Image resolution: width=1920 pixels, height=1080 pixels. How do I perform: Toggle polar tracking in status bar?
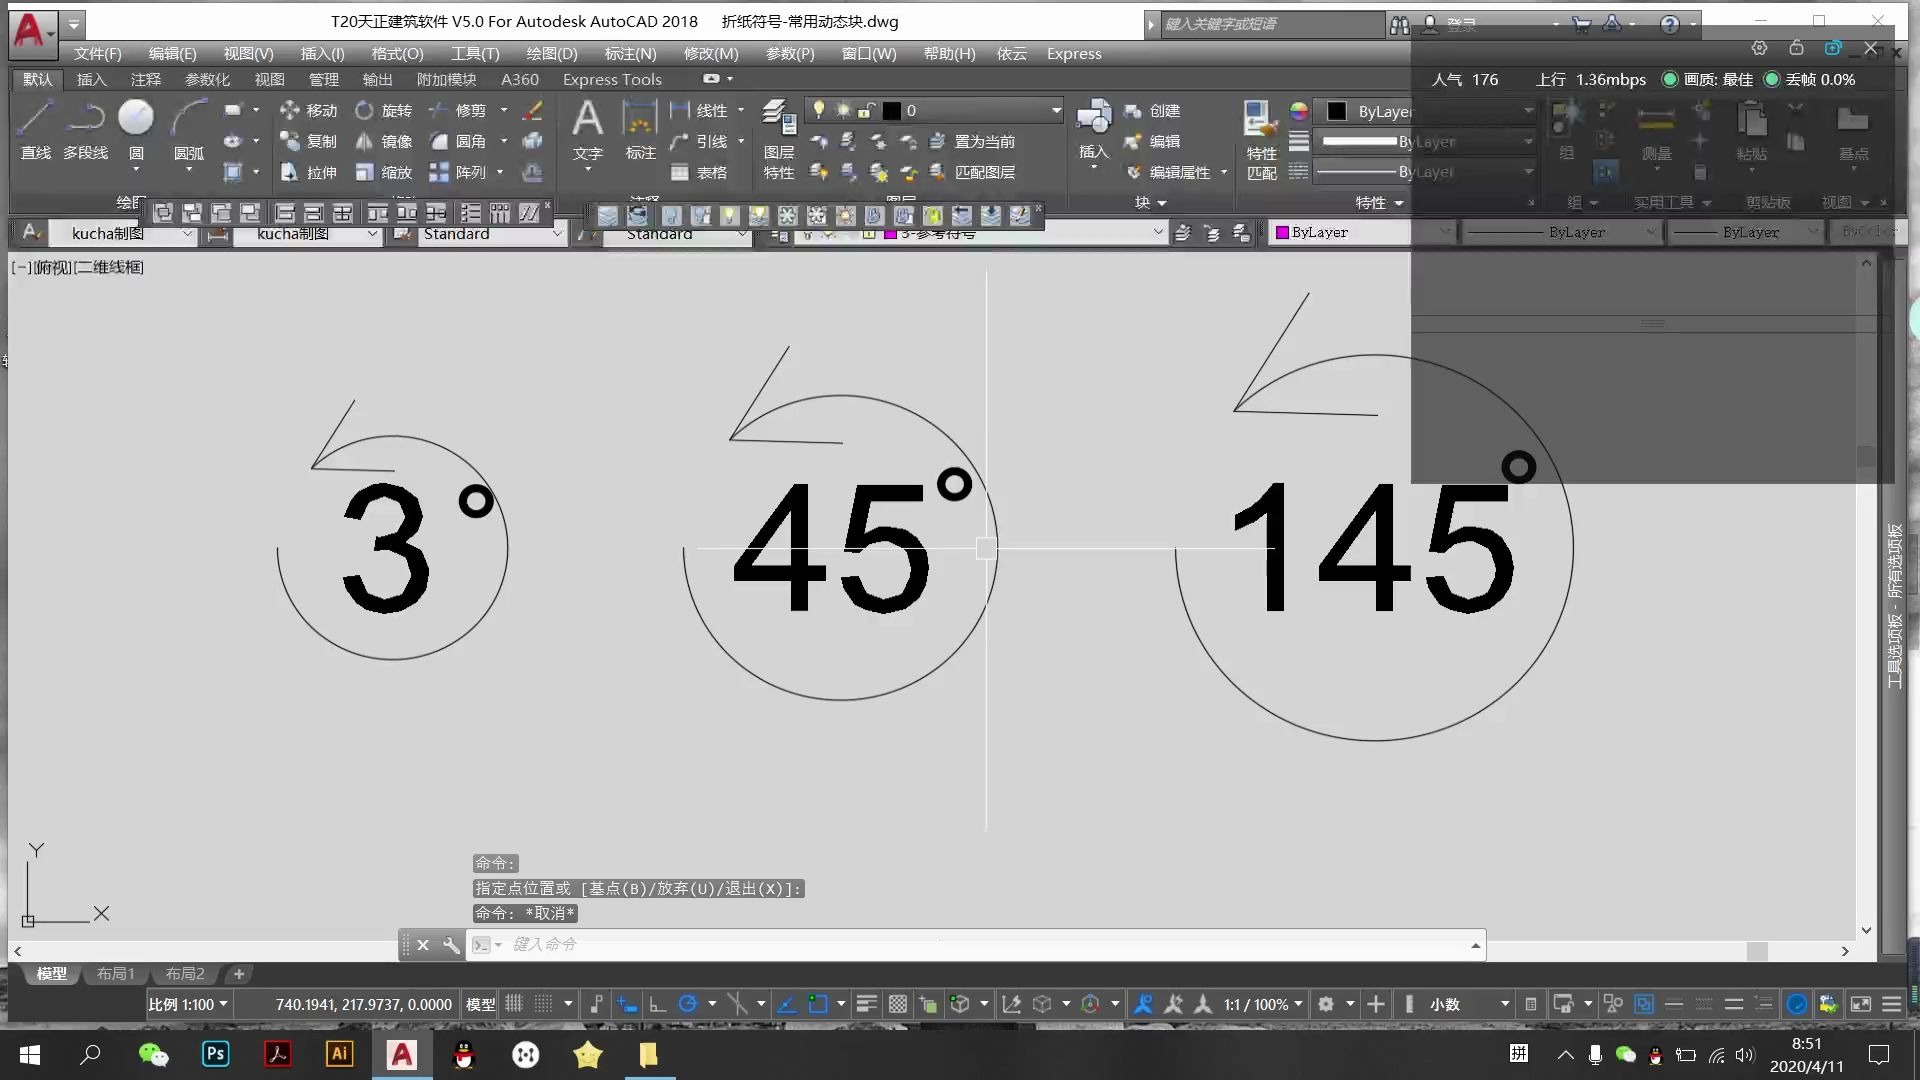(x=688, y=1004)
